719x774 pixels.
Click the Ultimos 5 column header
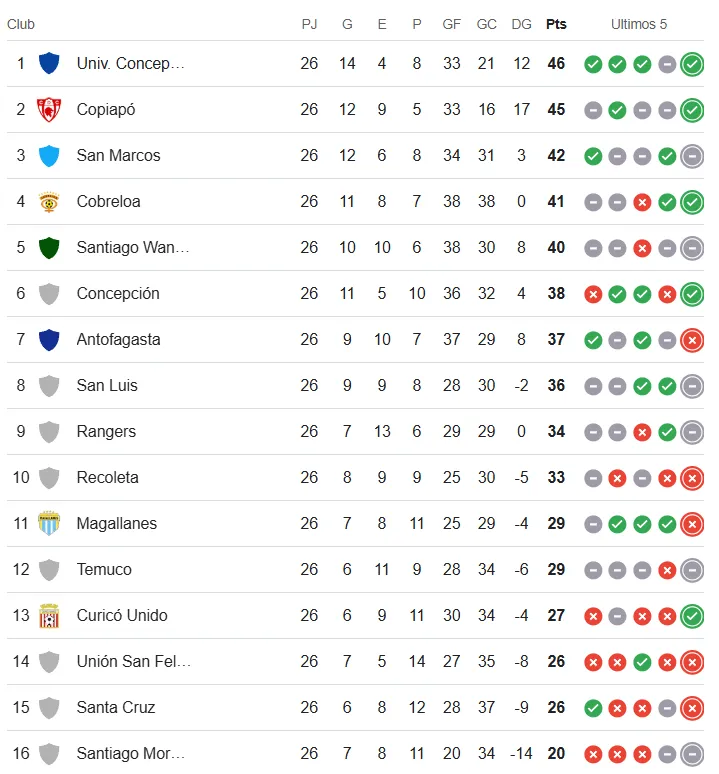[x=639, y=24]
